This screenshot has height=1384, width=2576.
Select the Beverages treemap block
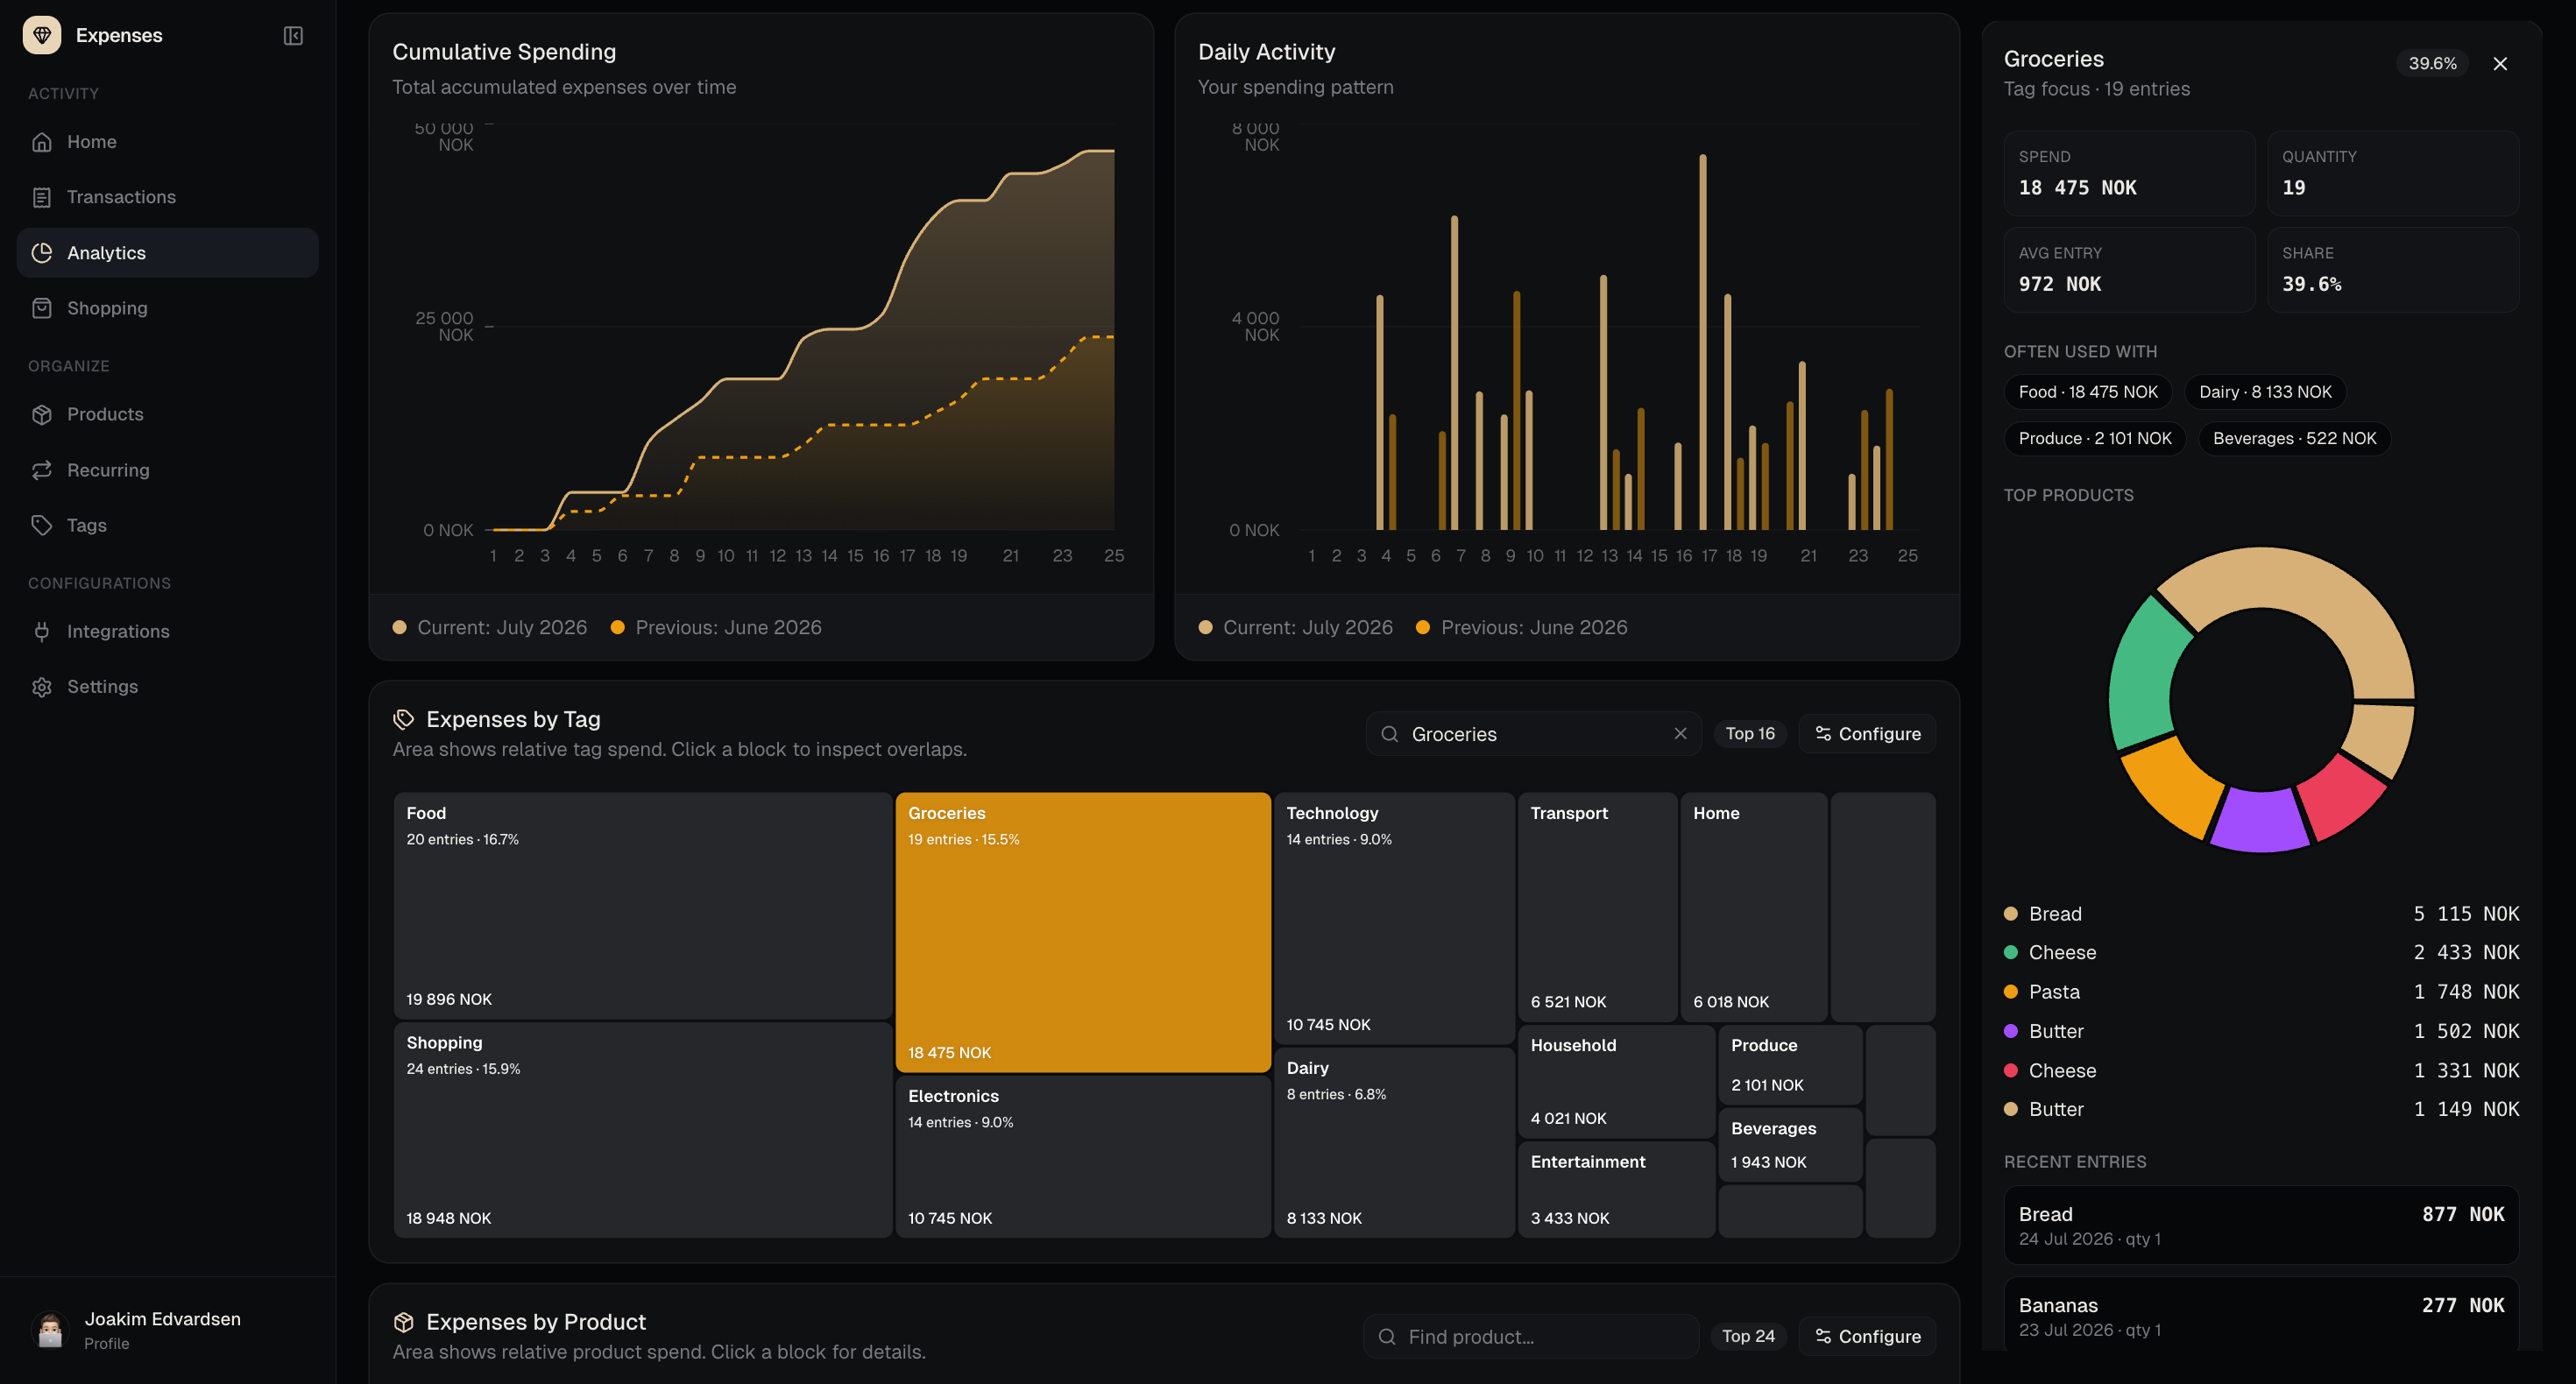[x=1791, y=1145]
